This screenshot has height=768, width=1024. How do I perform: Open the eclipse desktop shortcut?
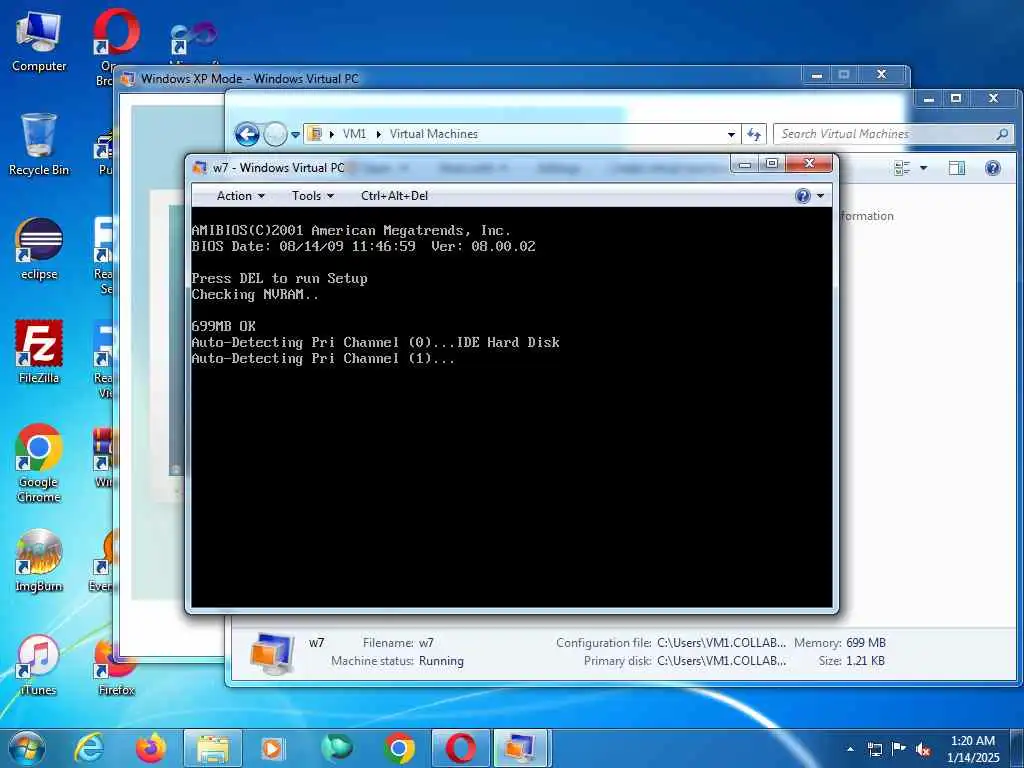coord(39,249)
